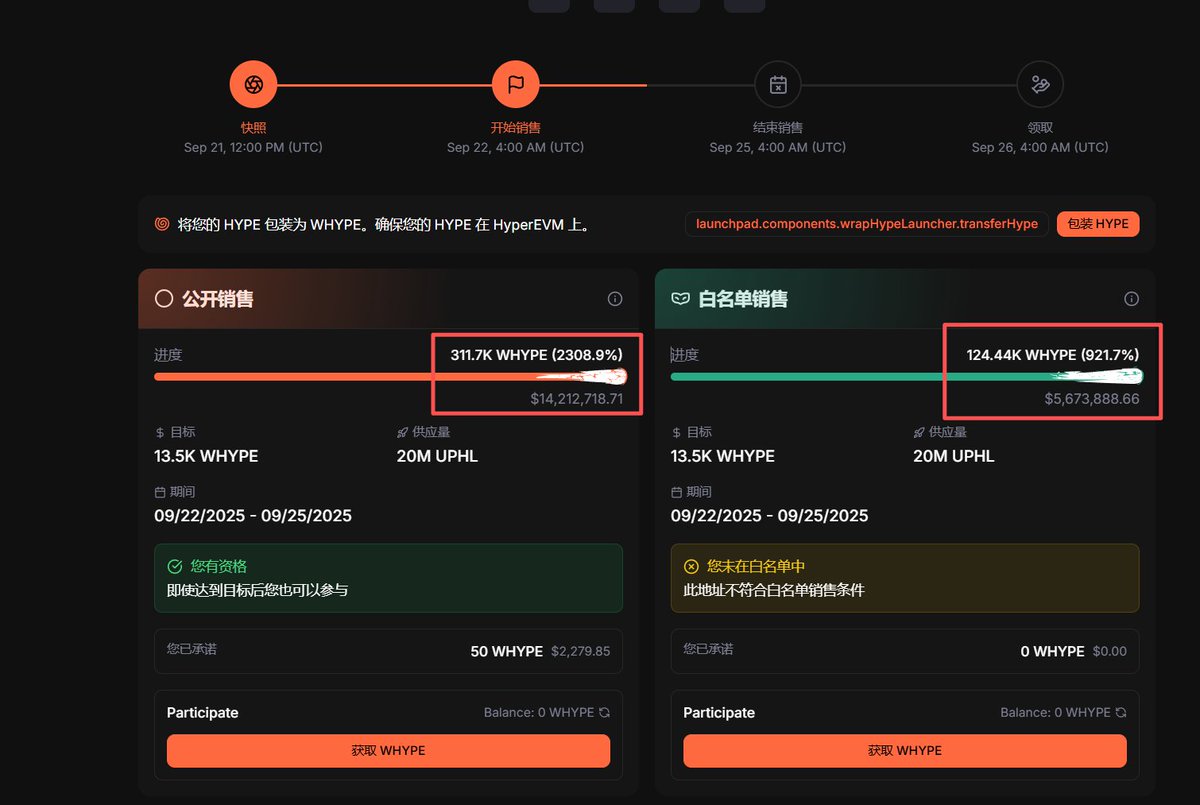Click the mask icon beside 白名单销售
Screen dimensions: 1200x805
[x=680, y=299]
